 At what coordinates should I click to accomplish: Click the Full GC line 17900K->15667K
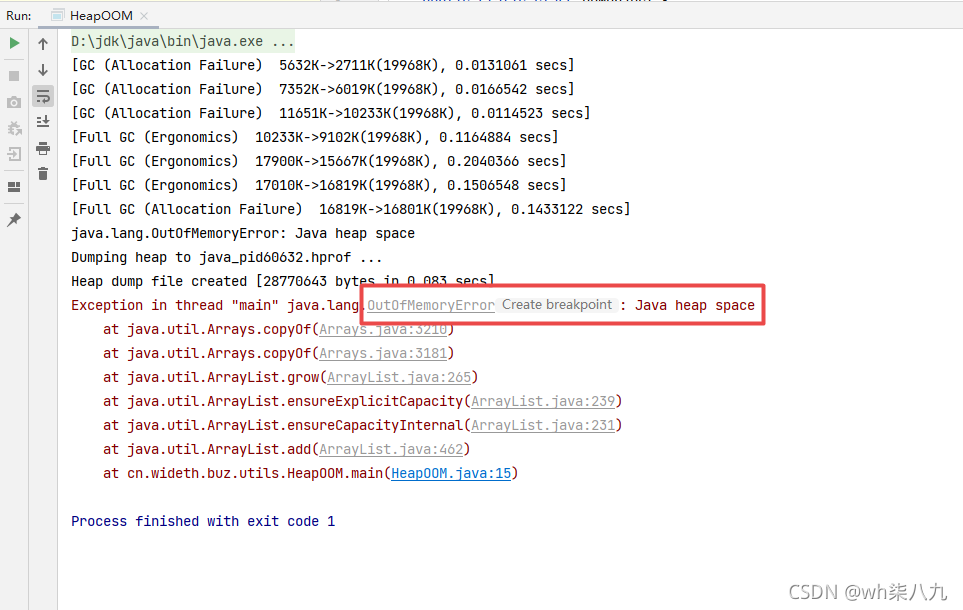pyautogui.click(x=319, y=161)
